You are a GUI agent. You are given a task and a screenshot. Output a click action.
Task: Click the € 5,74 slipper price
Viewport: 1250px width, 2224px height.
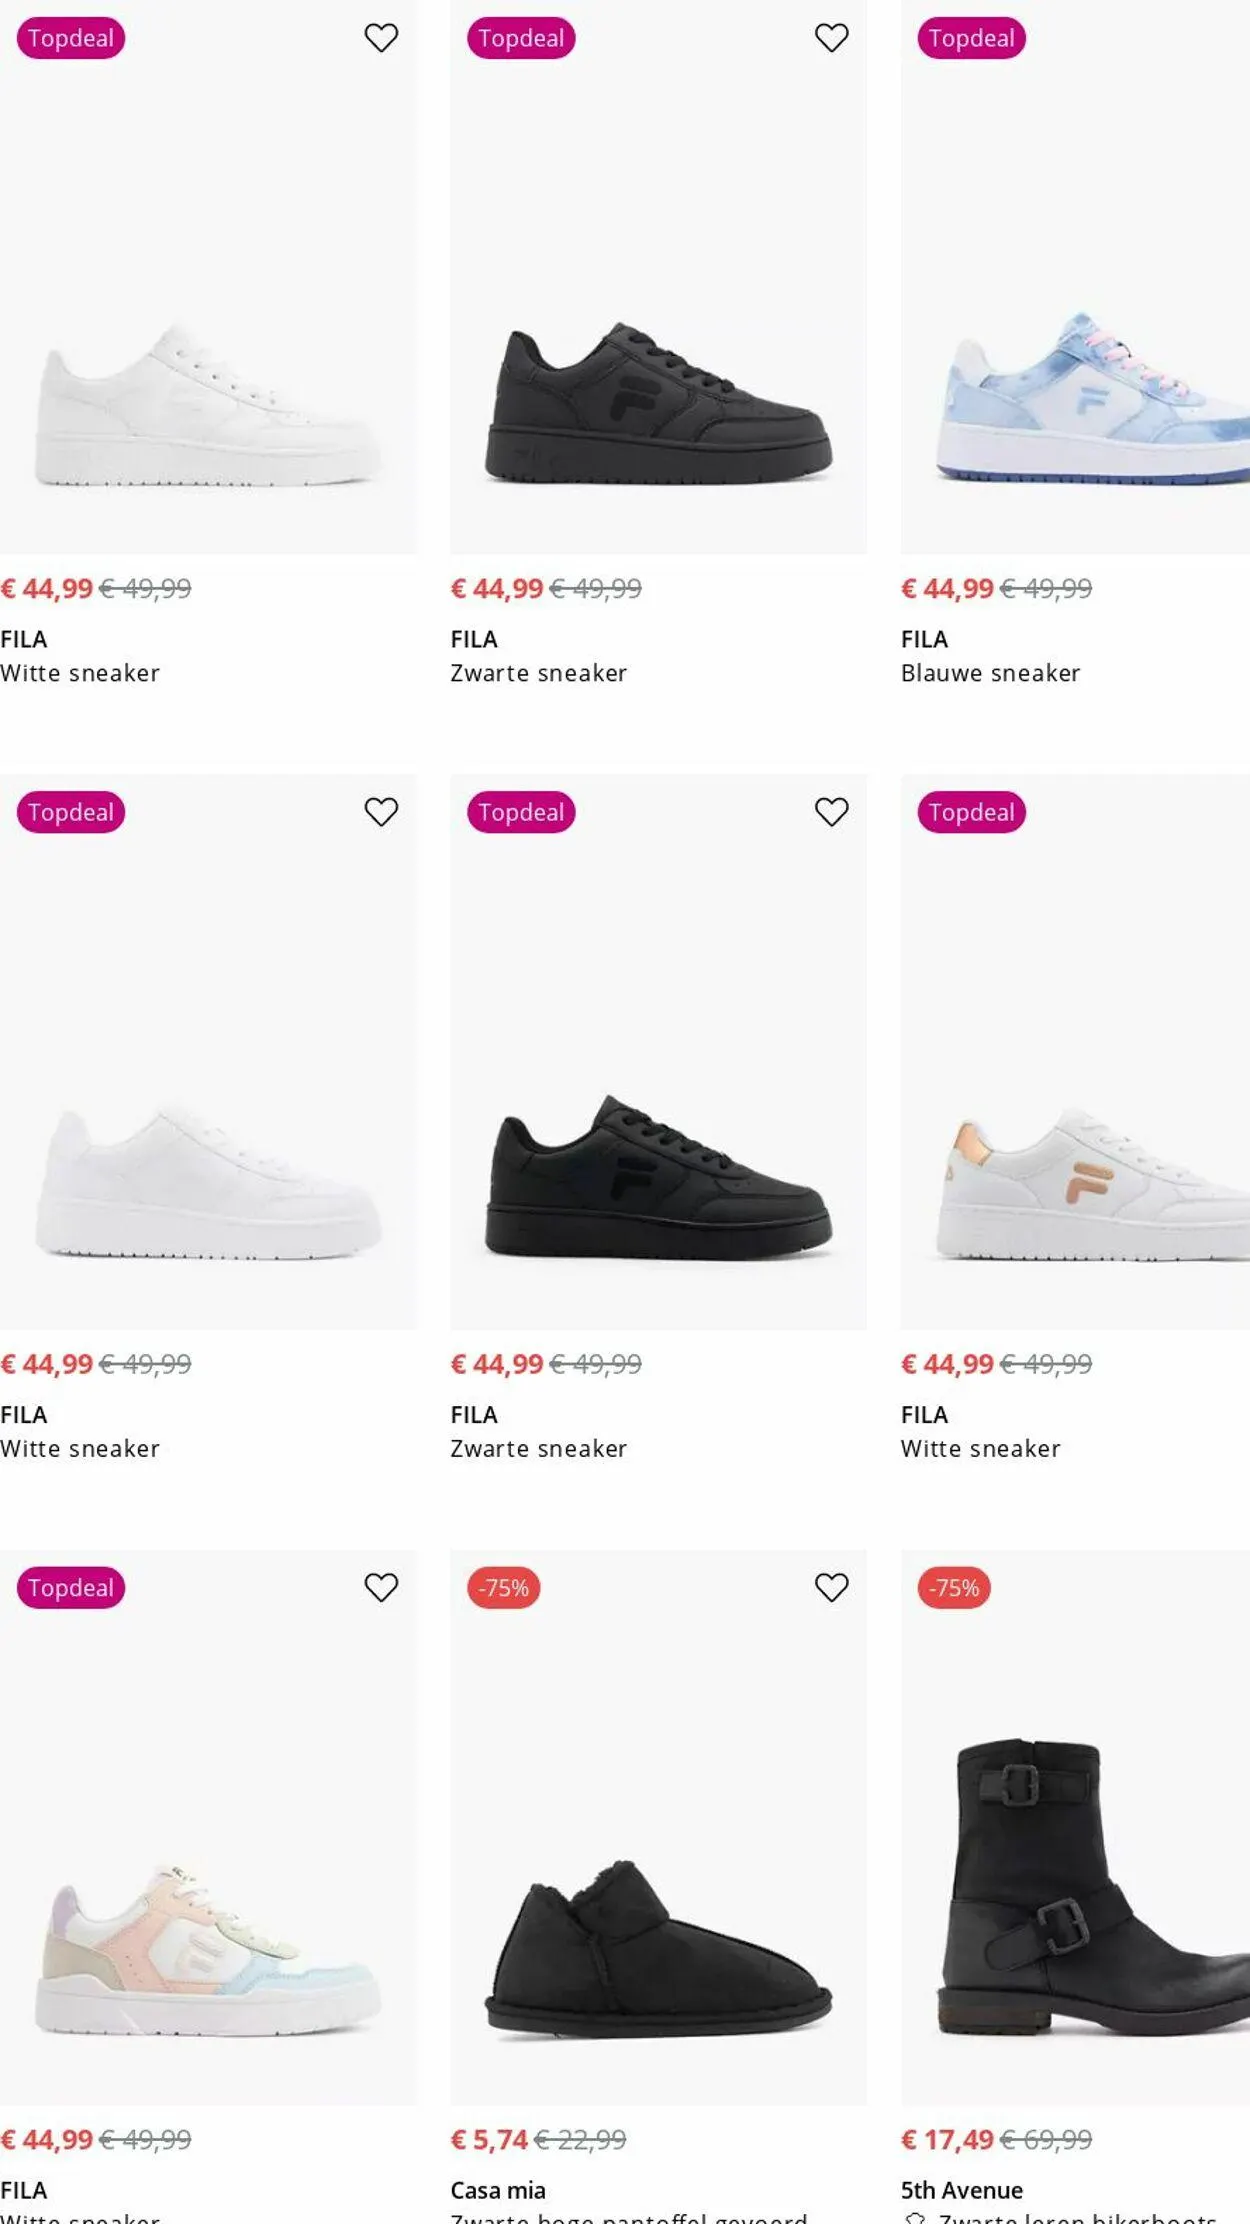[489, 2139]
